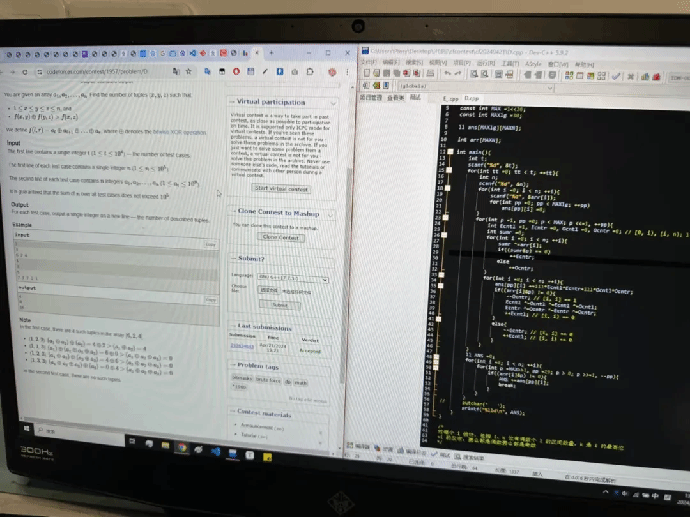690x518 pixels.
Task: Click the Clone Contest button
Action: click(x=281, y=237)
